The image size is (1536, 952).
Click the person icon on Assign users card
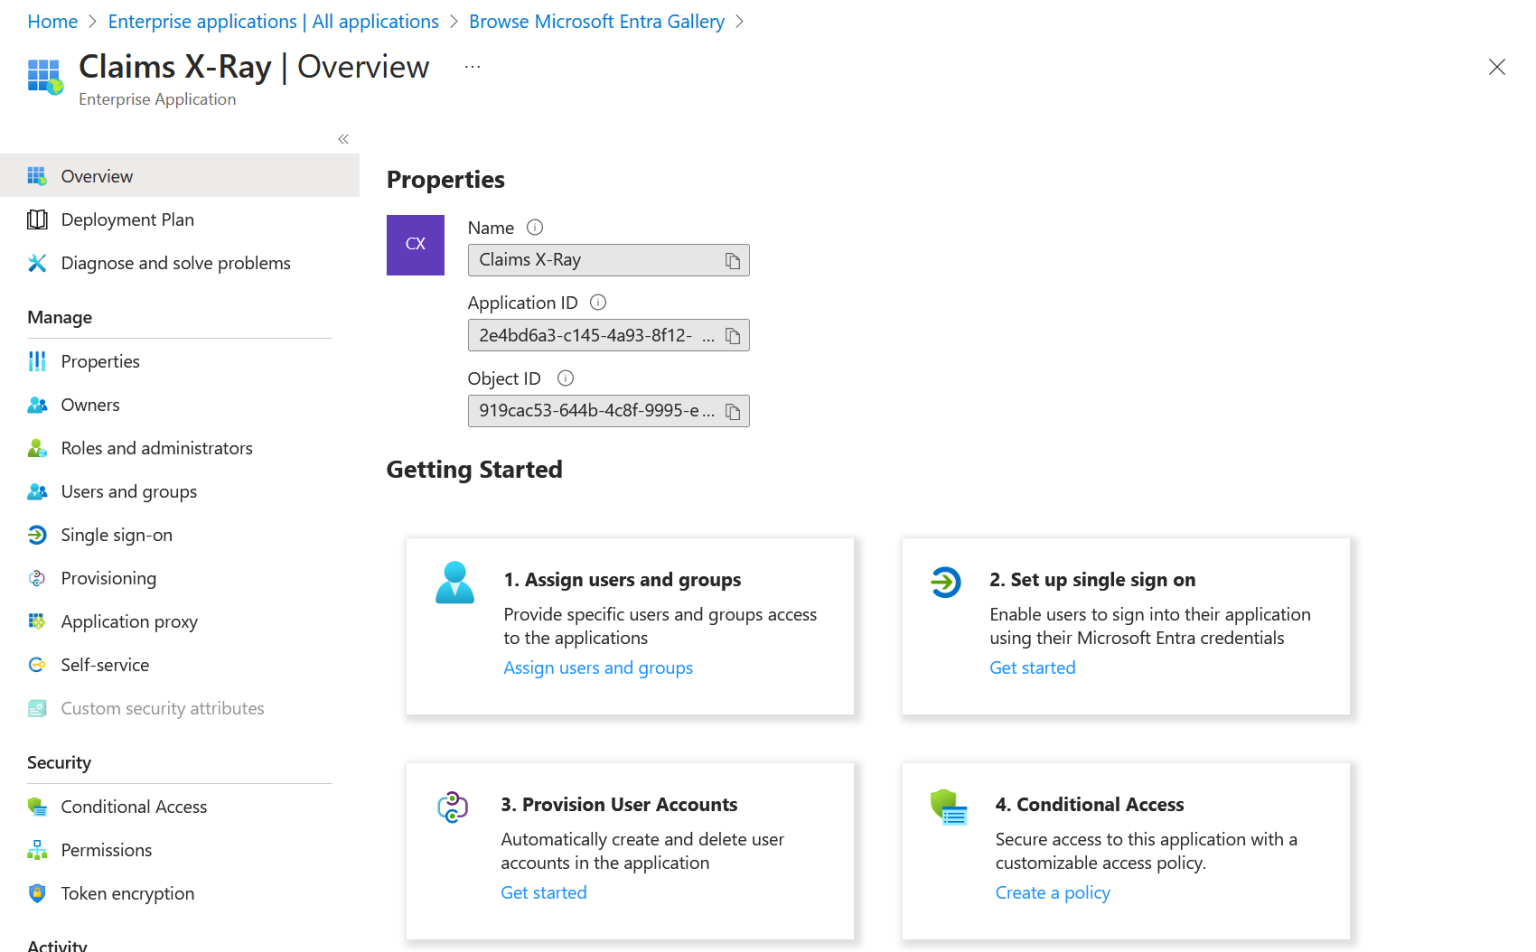click(x=455, y=581)
